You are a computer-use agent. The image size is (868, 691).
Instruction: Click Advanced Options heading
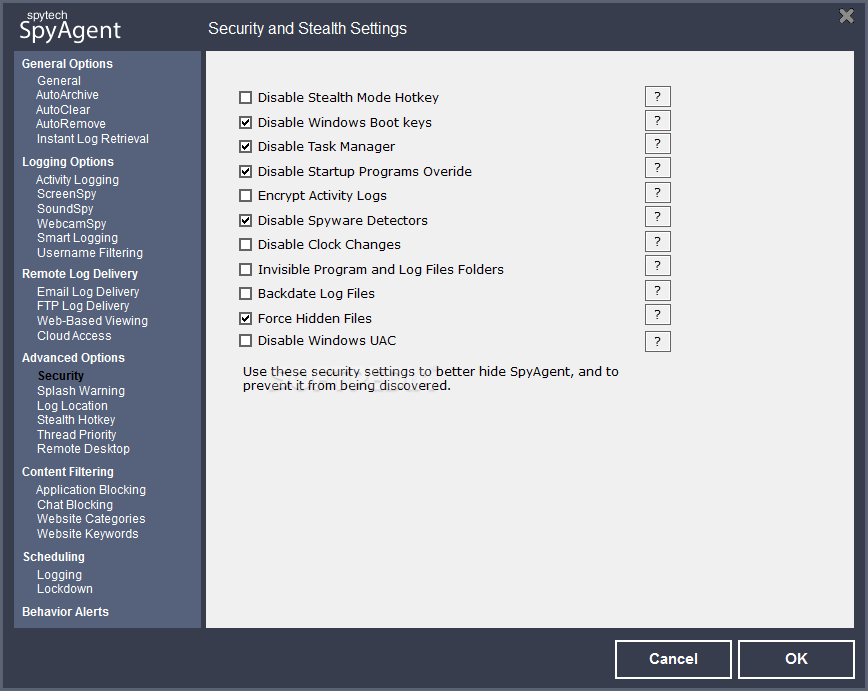click(73, 358)
